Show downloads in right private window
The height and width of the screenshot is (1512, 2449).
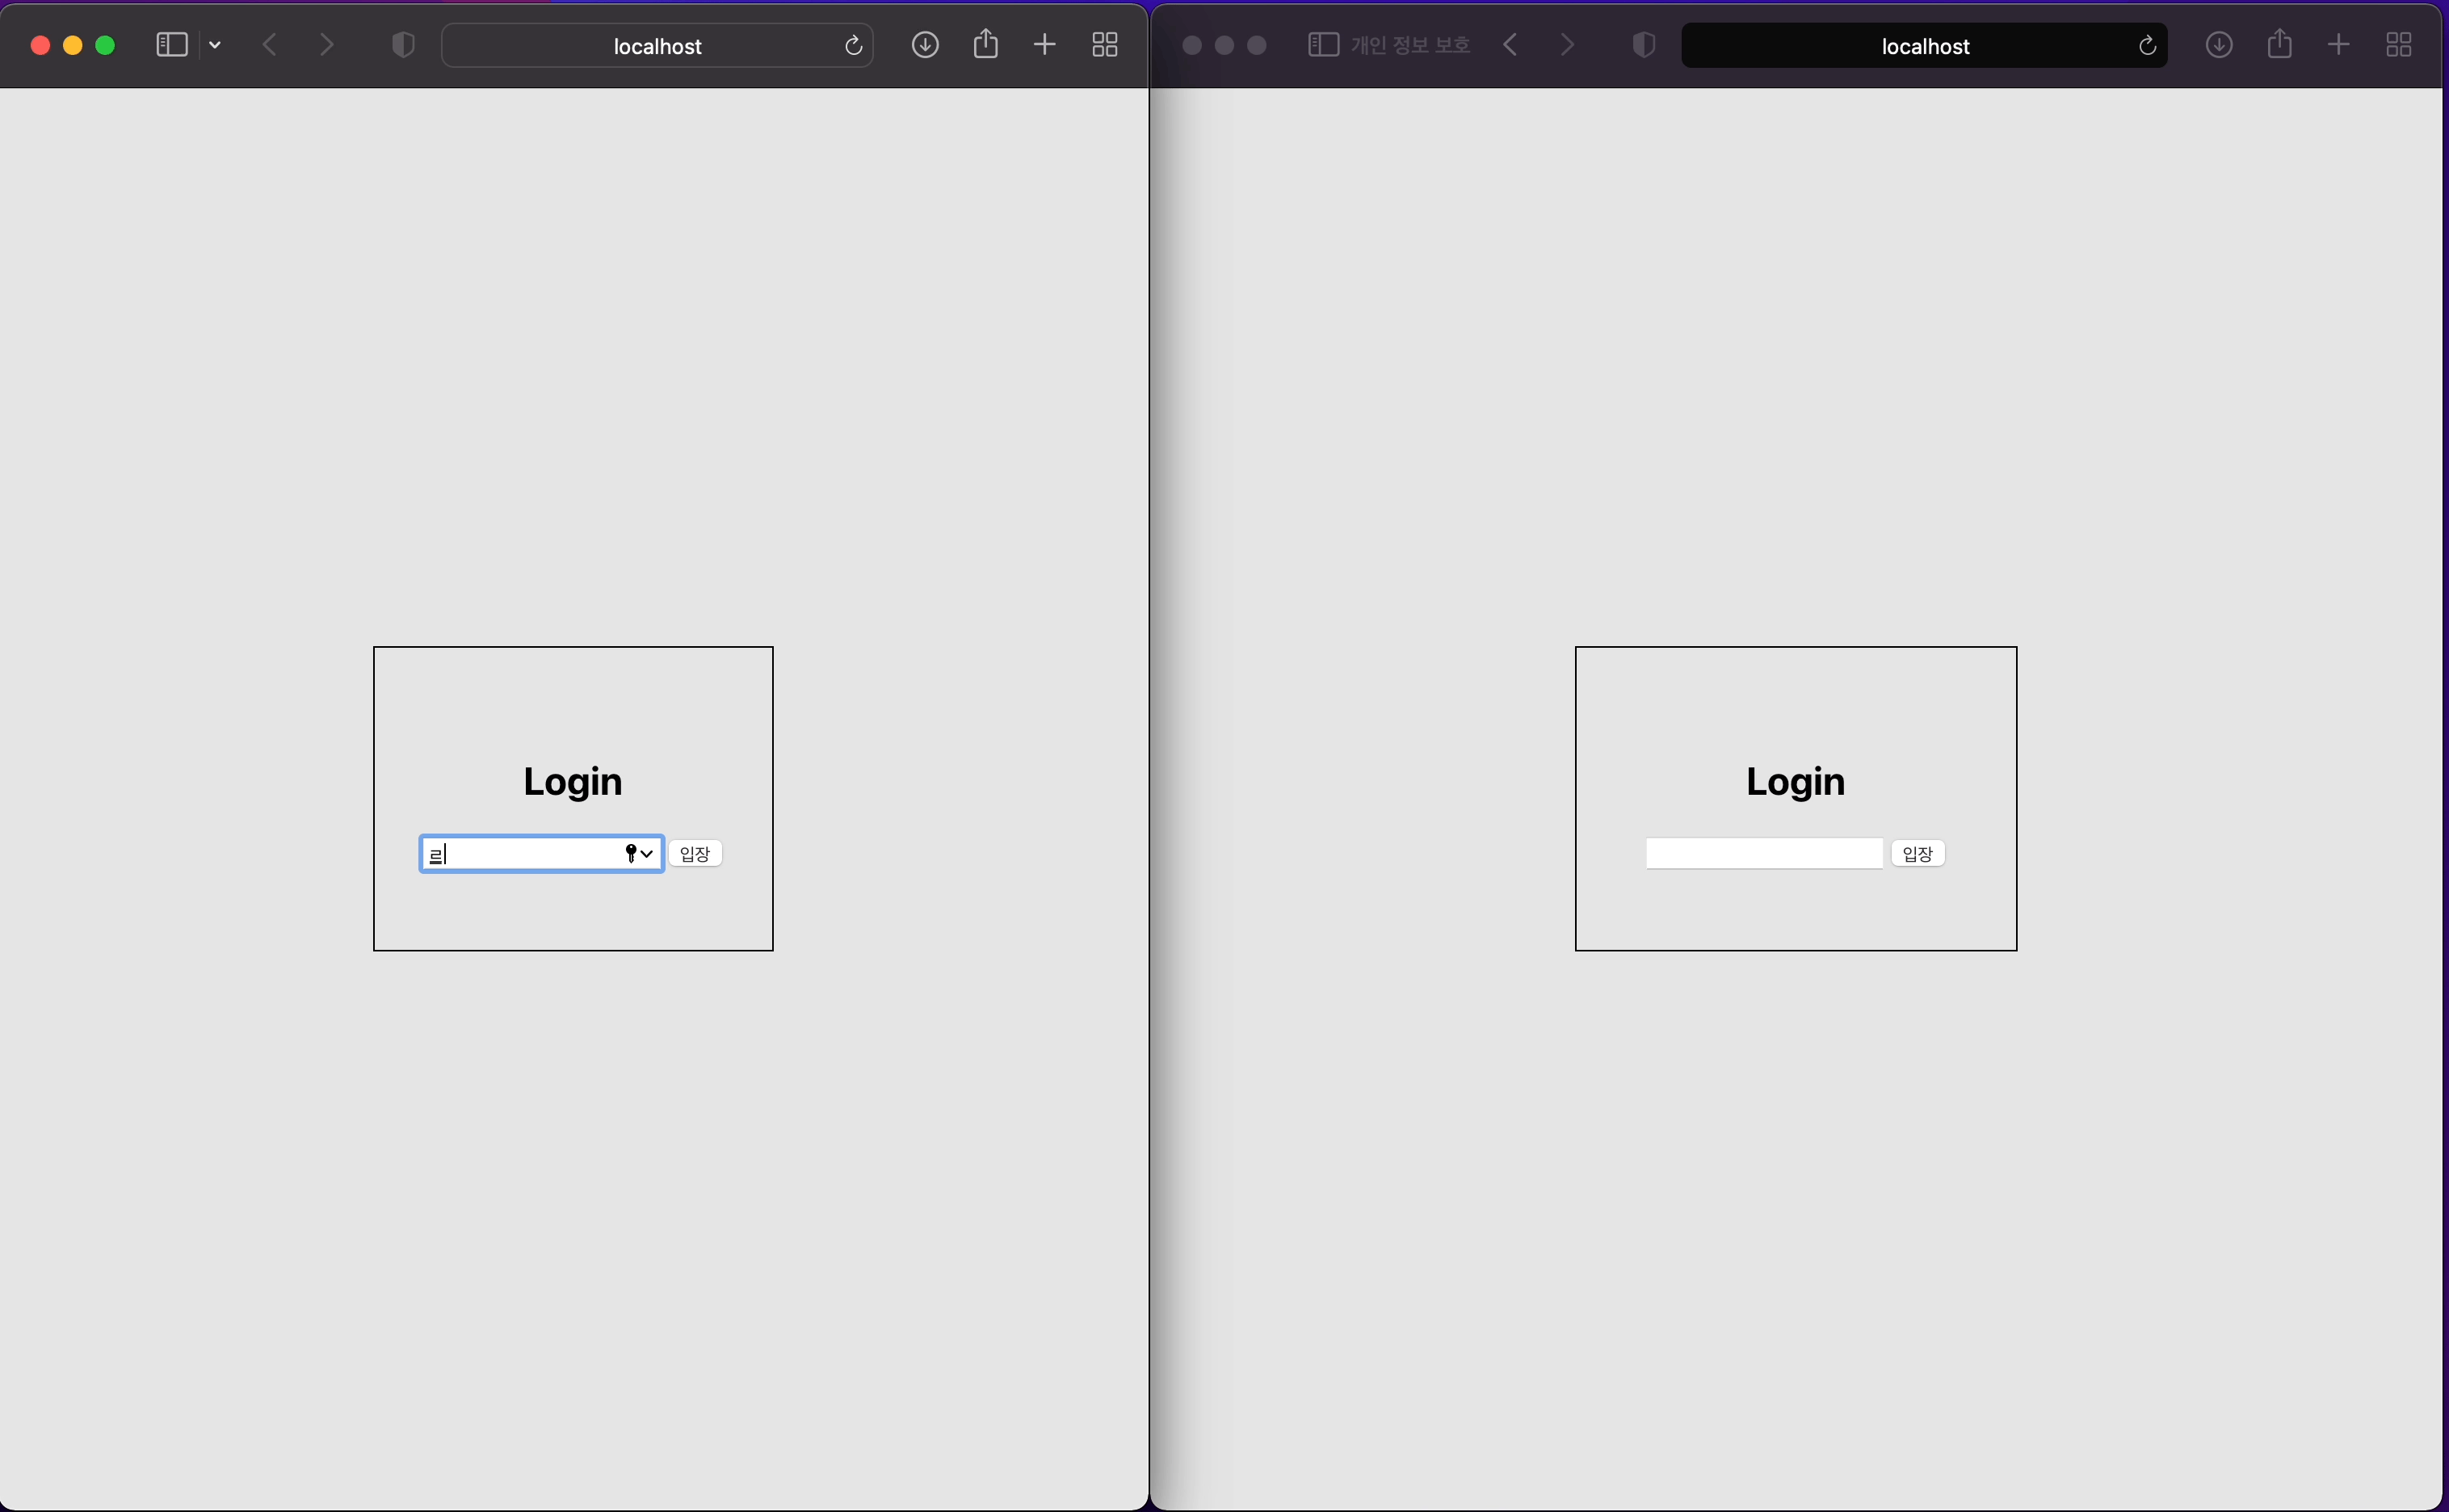point(2218,45)
